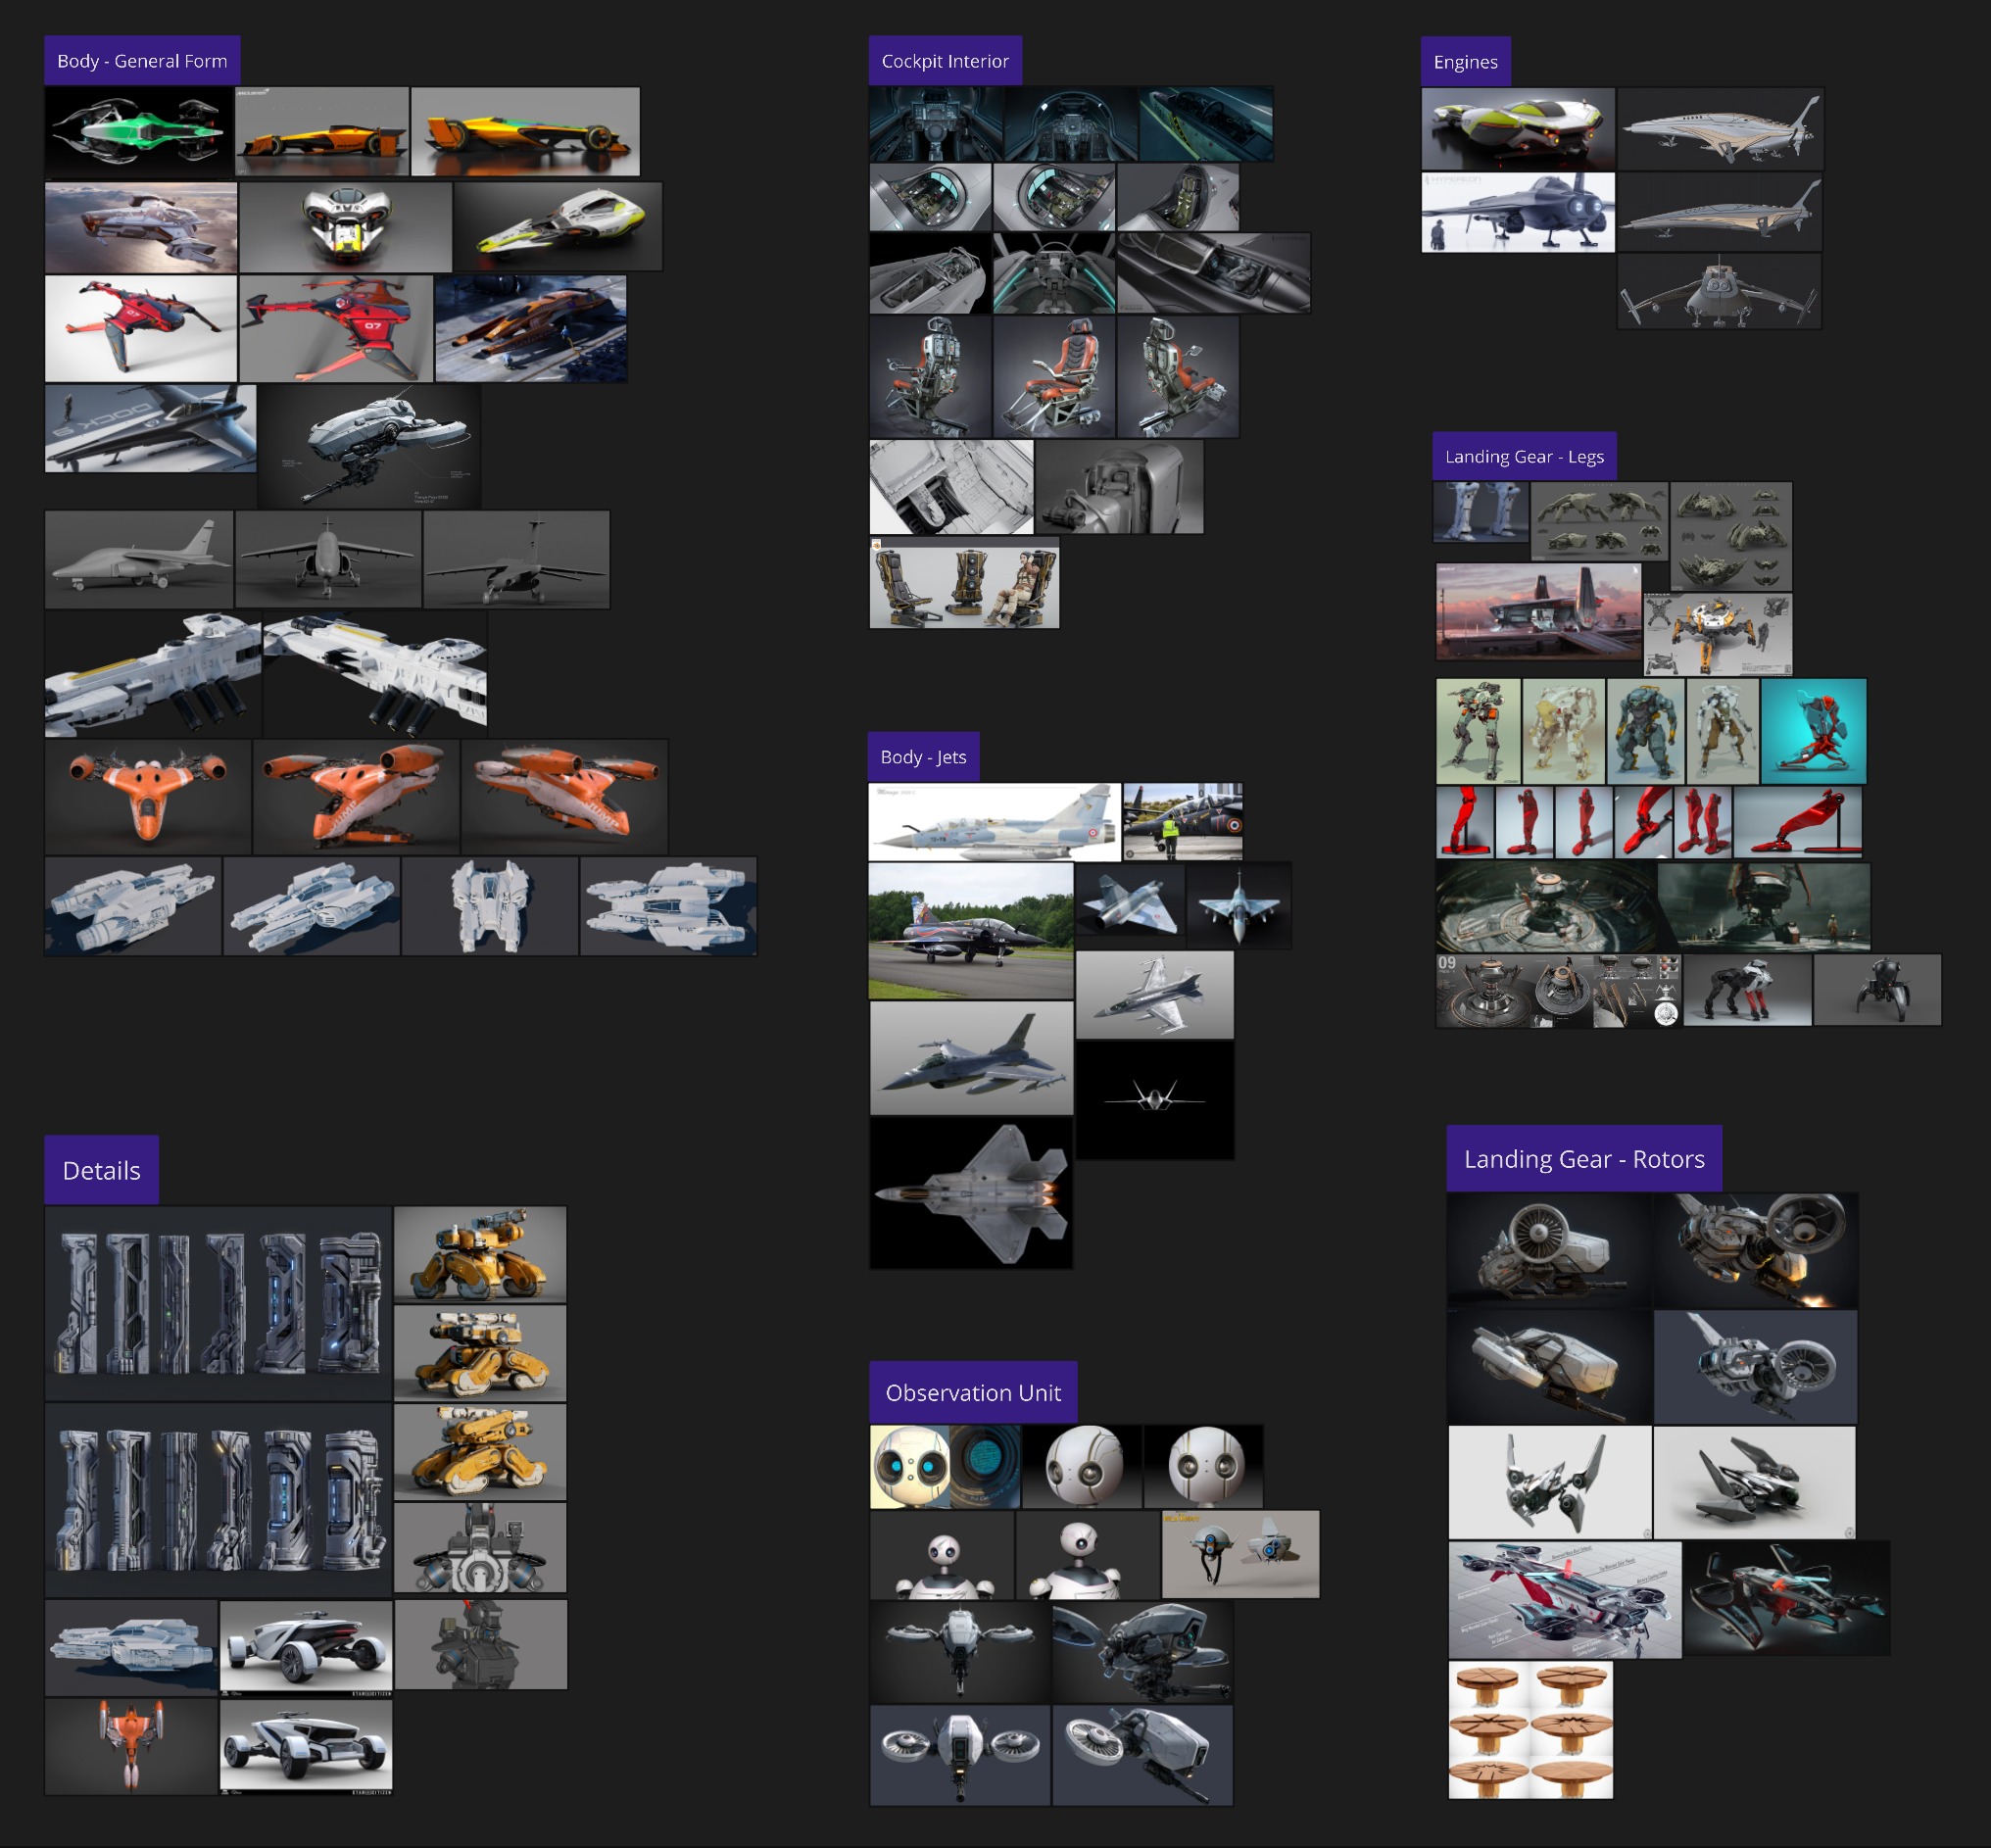Select the Body - Jets label

(x=922, y=757)
